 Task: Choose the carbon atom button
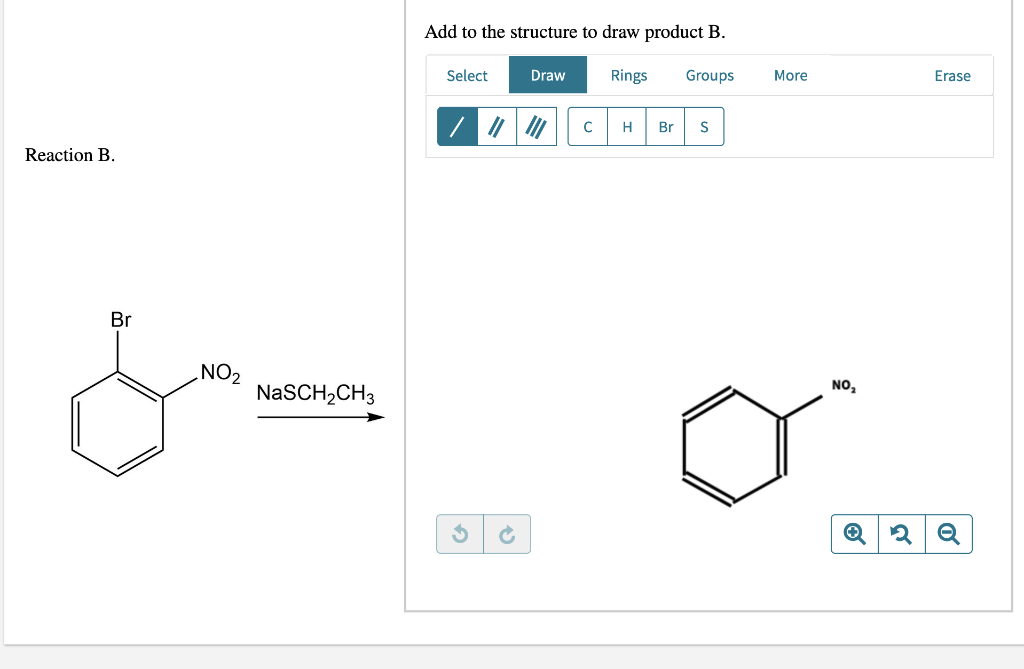587,126
